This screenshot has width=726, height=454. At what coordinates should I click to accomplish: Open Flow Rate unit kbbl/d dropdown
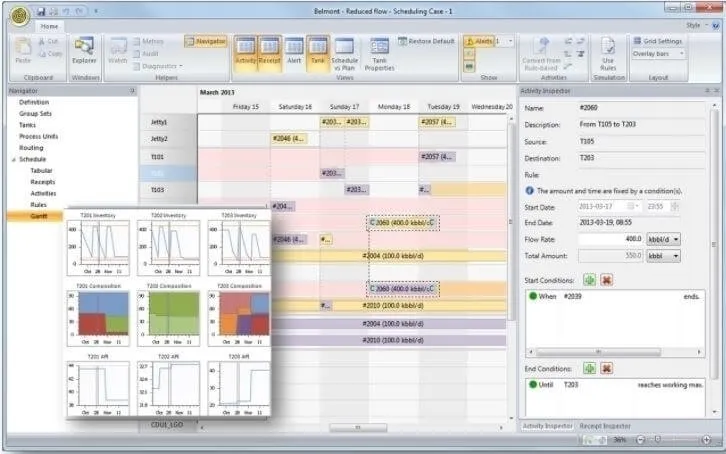pos(663,239)
